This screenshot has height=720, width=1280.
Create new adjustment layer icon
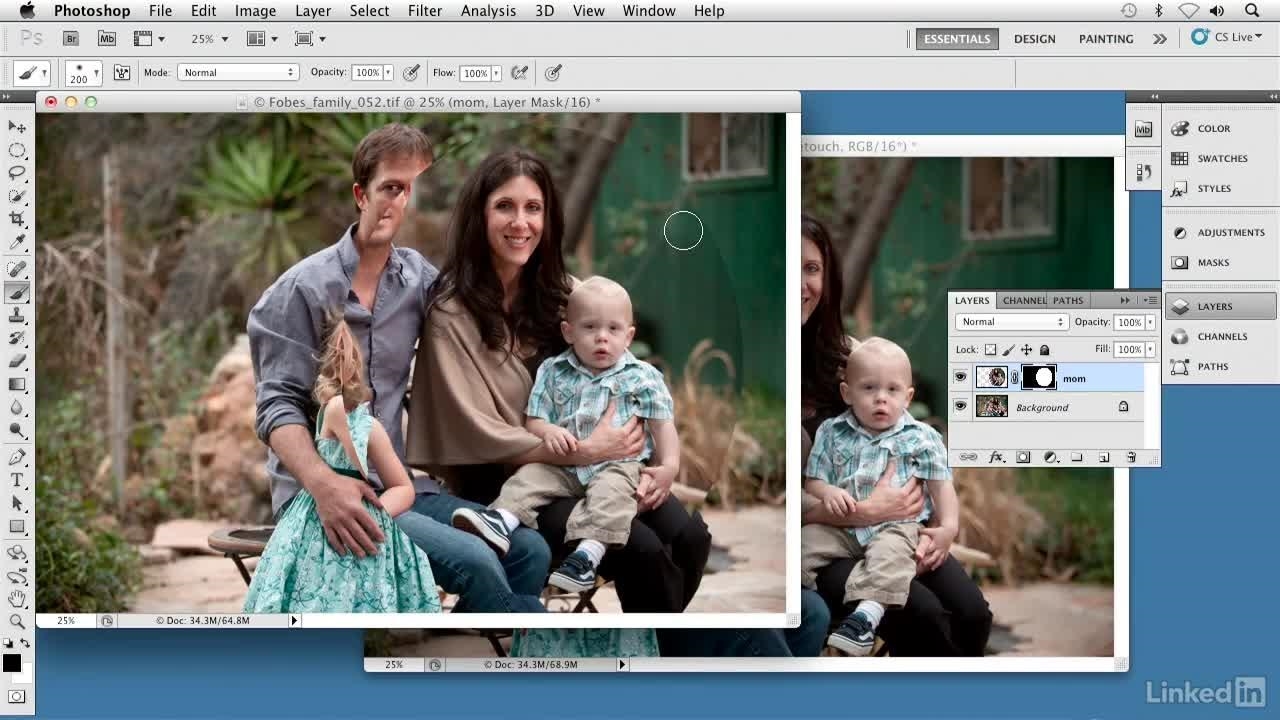[x=1050, y=457]
